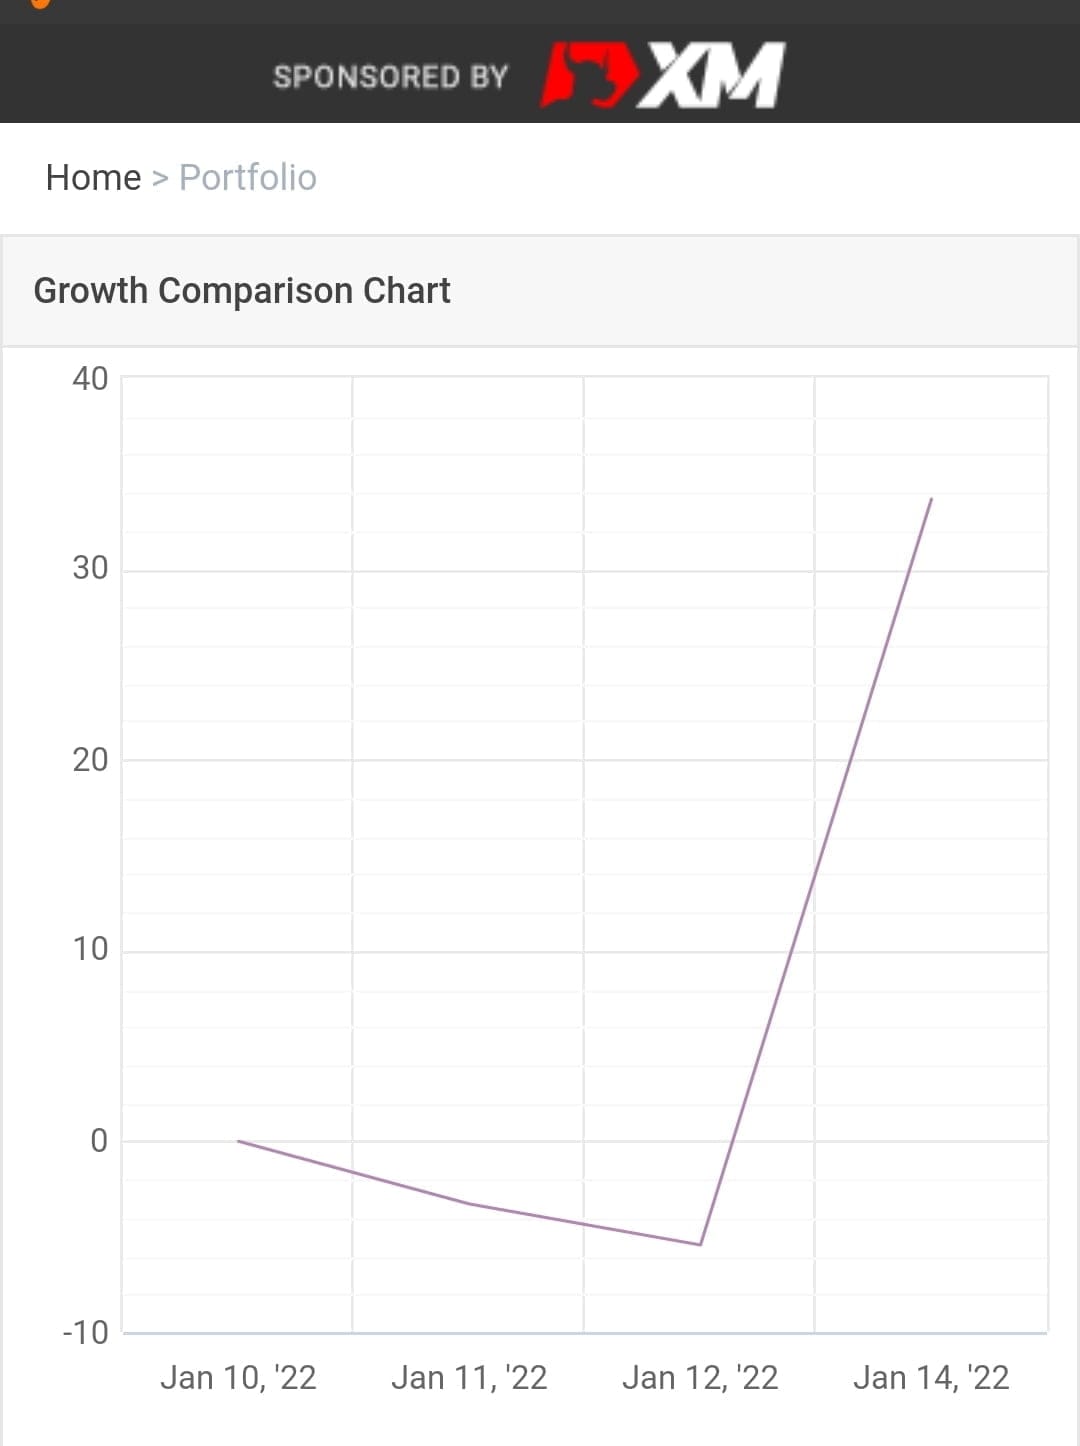Click the 40 y-axis label
1080x1446 pixels.
(x=90, y=379)
